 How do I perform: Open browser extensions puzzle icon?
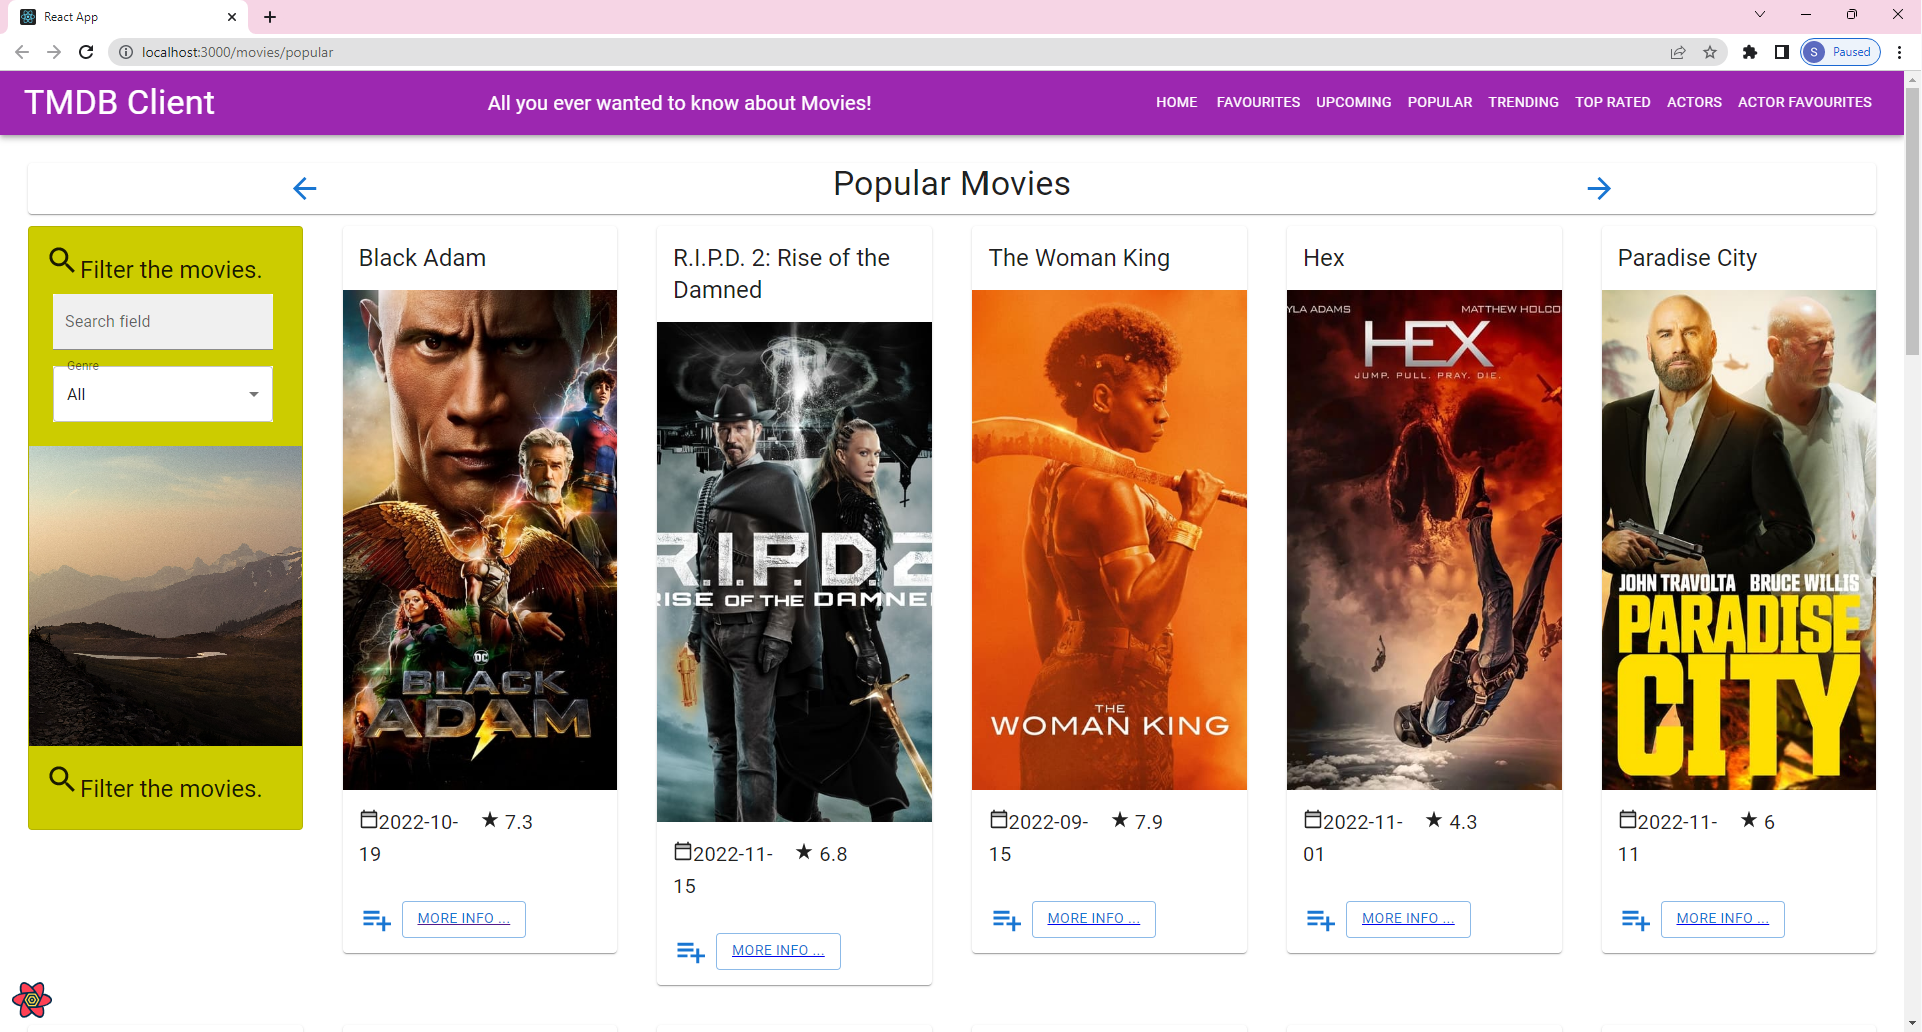1750,52
